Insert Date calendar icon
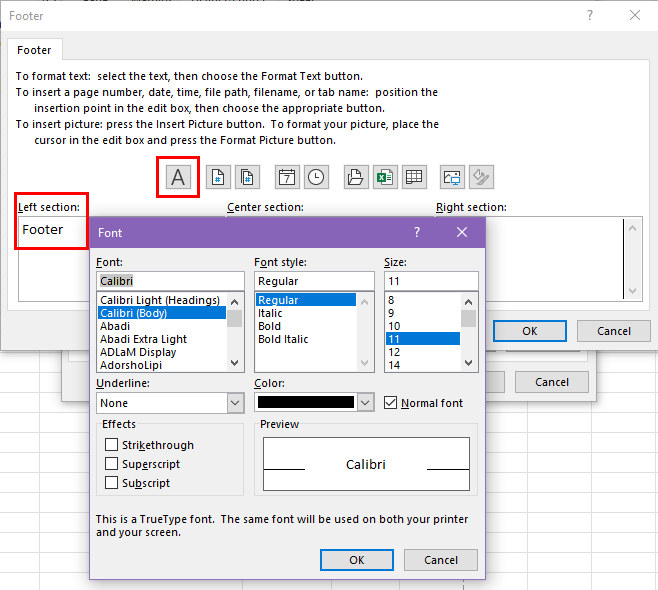 (x=287, y=177)
